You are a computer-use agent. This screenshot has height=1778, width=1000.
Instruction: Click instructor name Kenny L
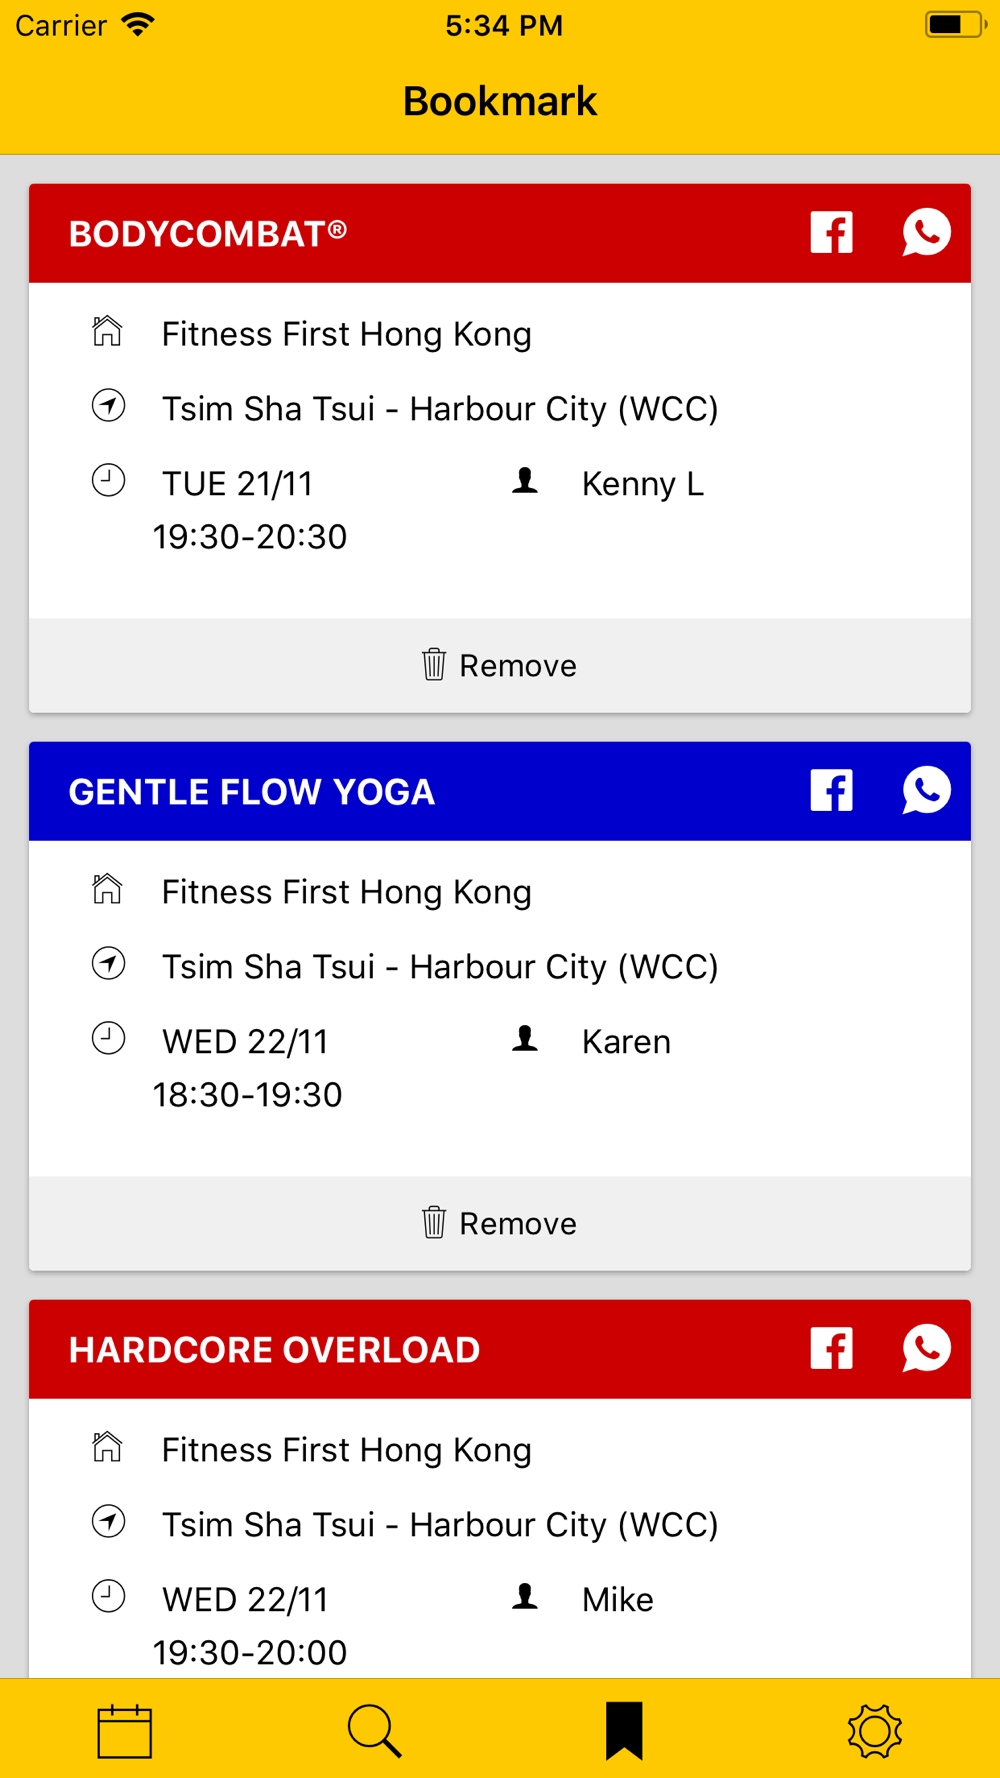[x=642, y=484]
